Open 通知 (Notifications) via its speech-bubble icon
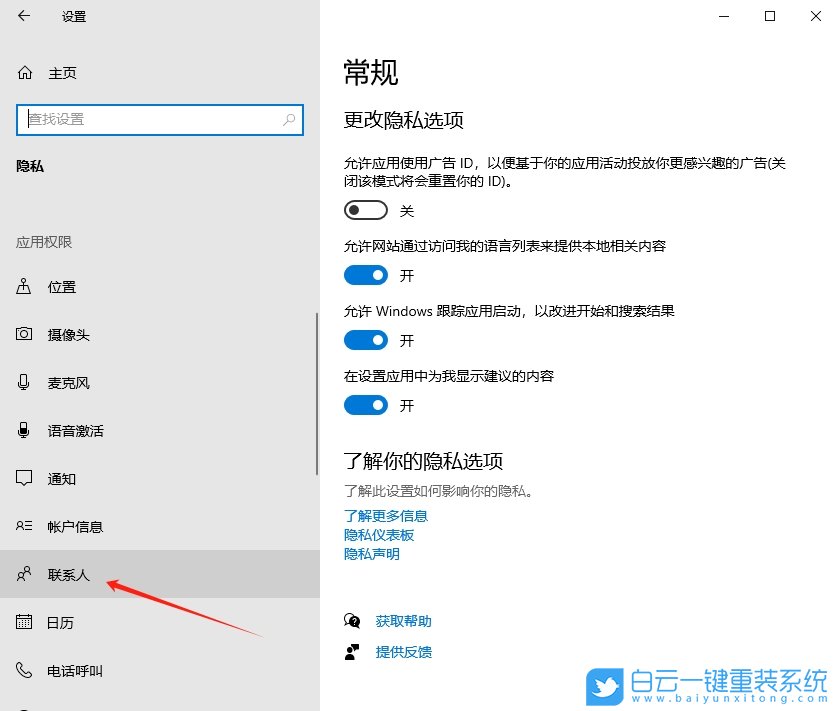Screen dimensions: 839x711 [x=25, y=479]
